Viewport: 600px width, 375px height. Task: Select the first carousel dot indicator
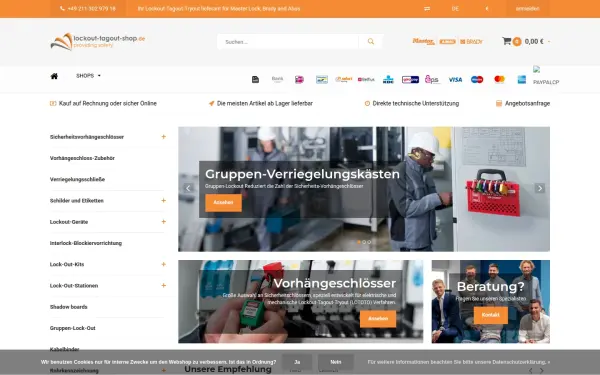pyautogui.click(x=359, y=242)
